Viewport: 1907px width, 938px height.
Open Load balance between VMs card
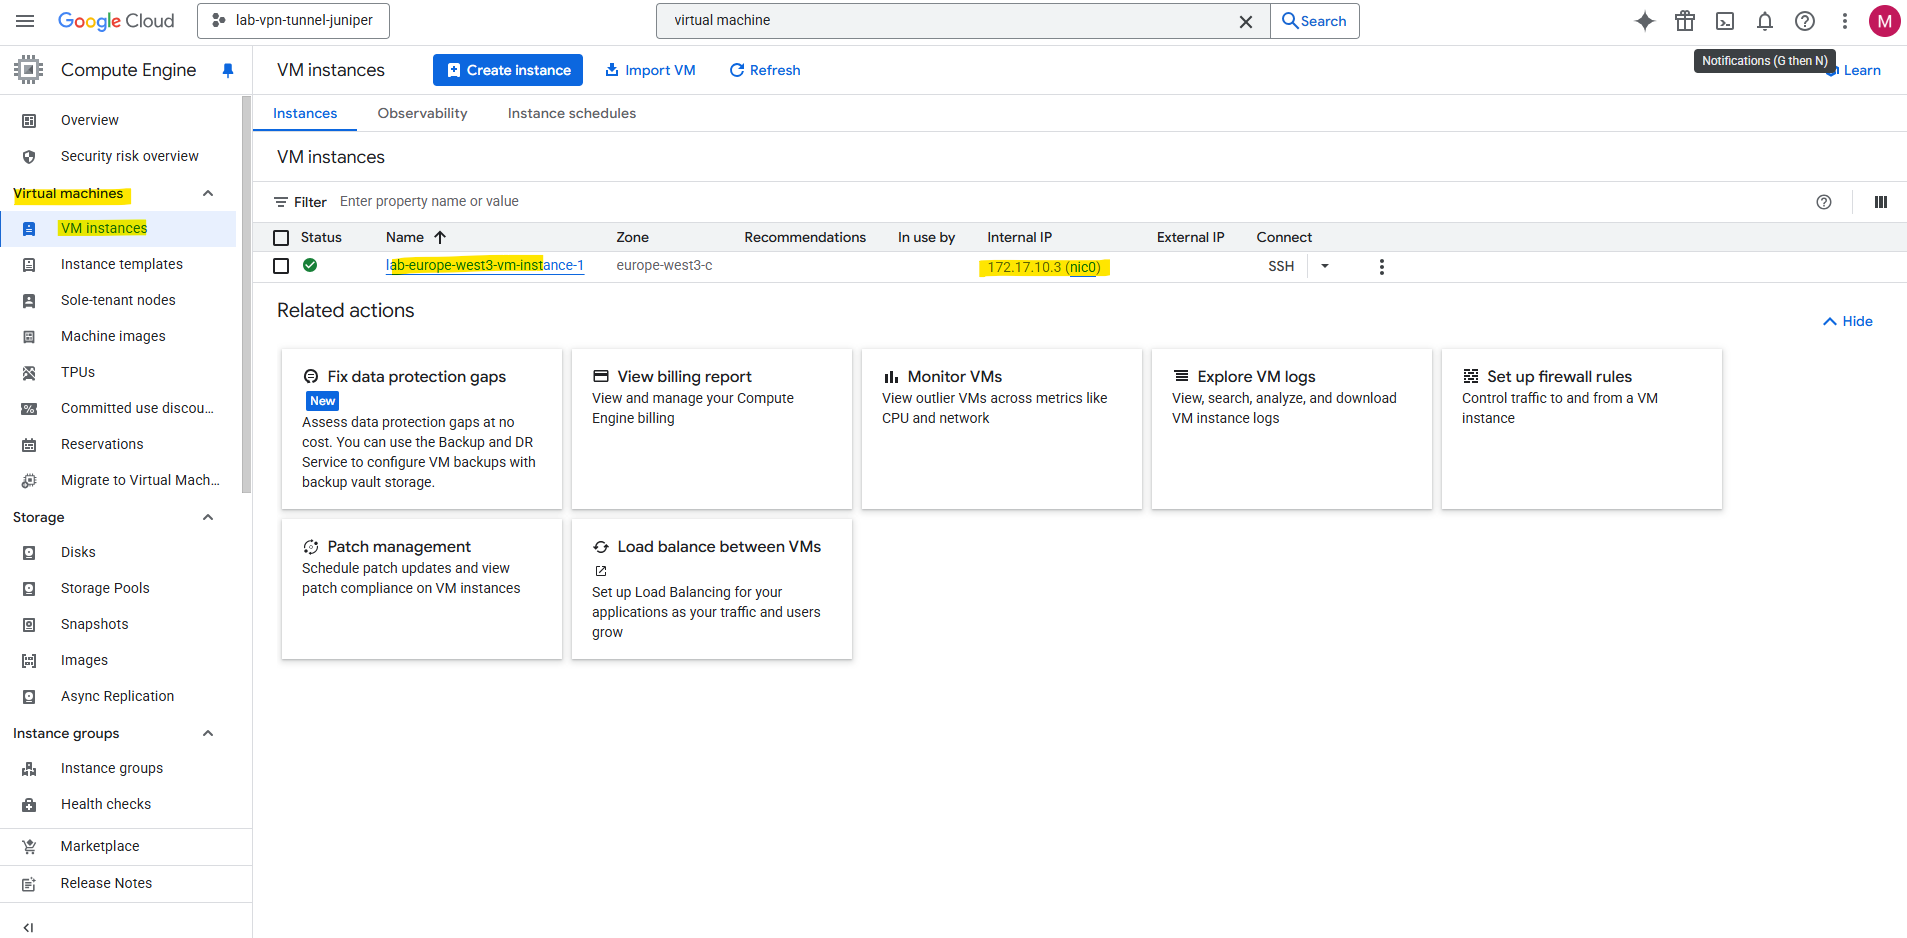pyautogui.click(x=712, y=589)
